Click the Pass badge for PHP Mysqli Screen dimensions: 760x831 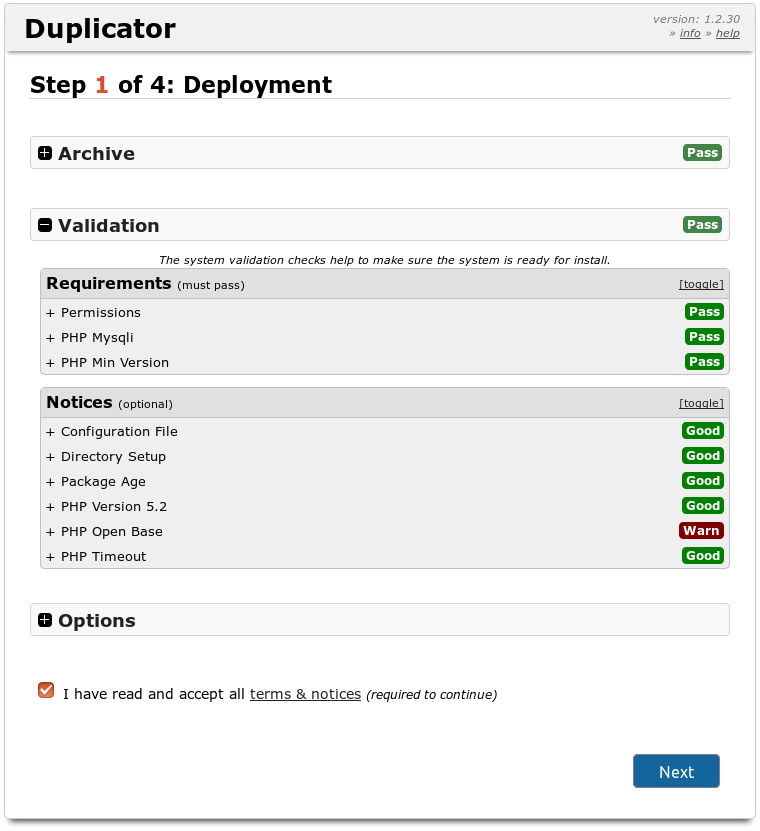704,337
